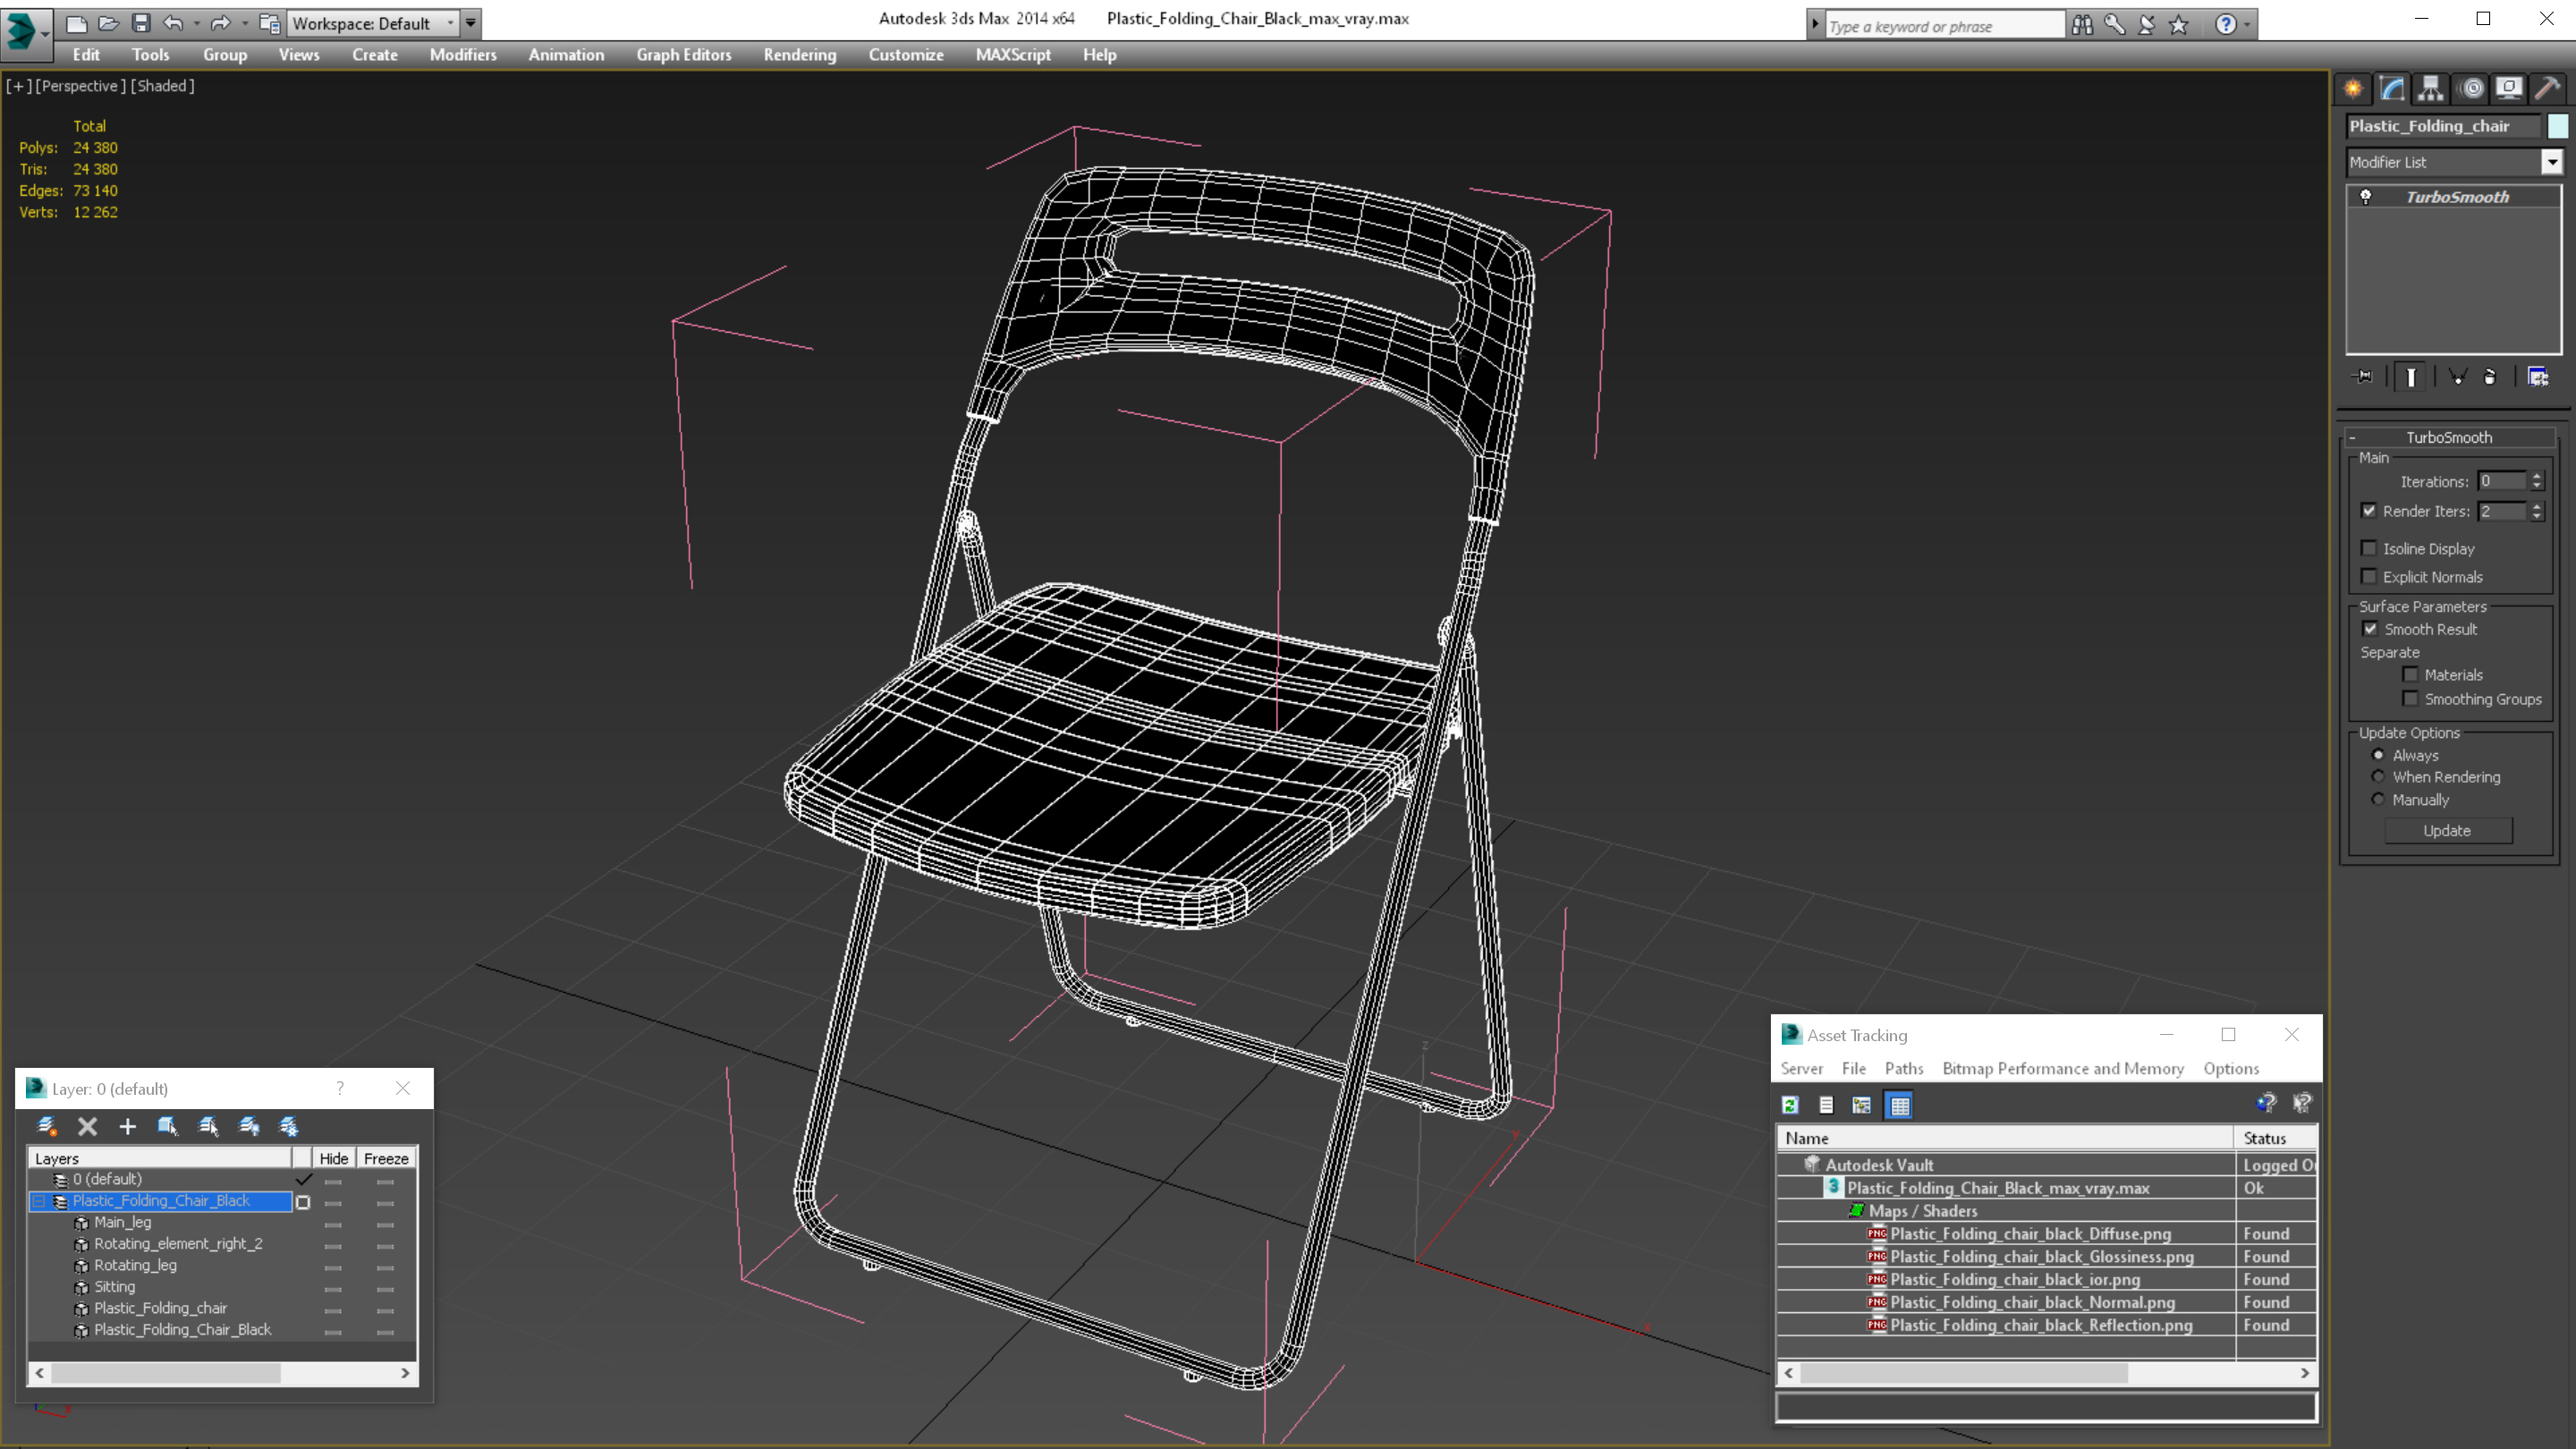Open the Modifier List dropdown
Viewport: 2576px width, 1449px height.
tap(2552, 162)
